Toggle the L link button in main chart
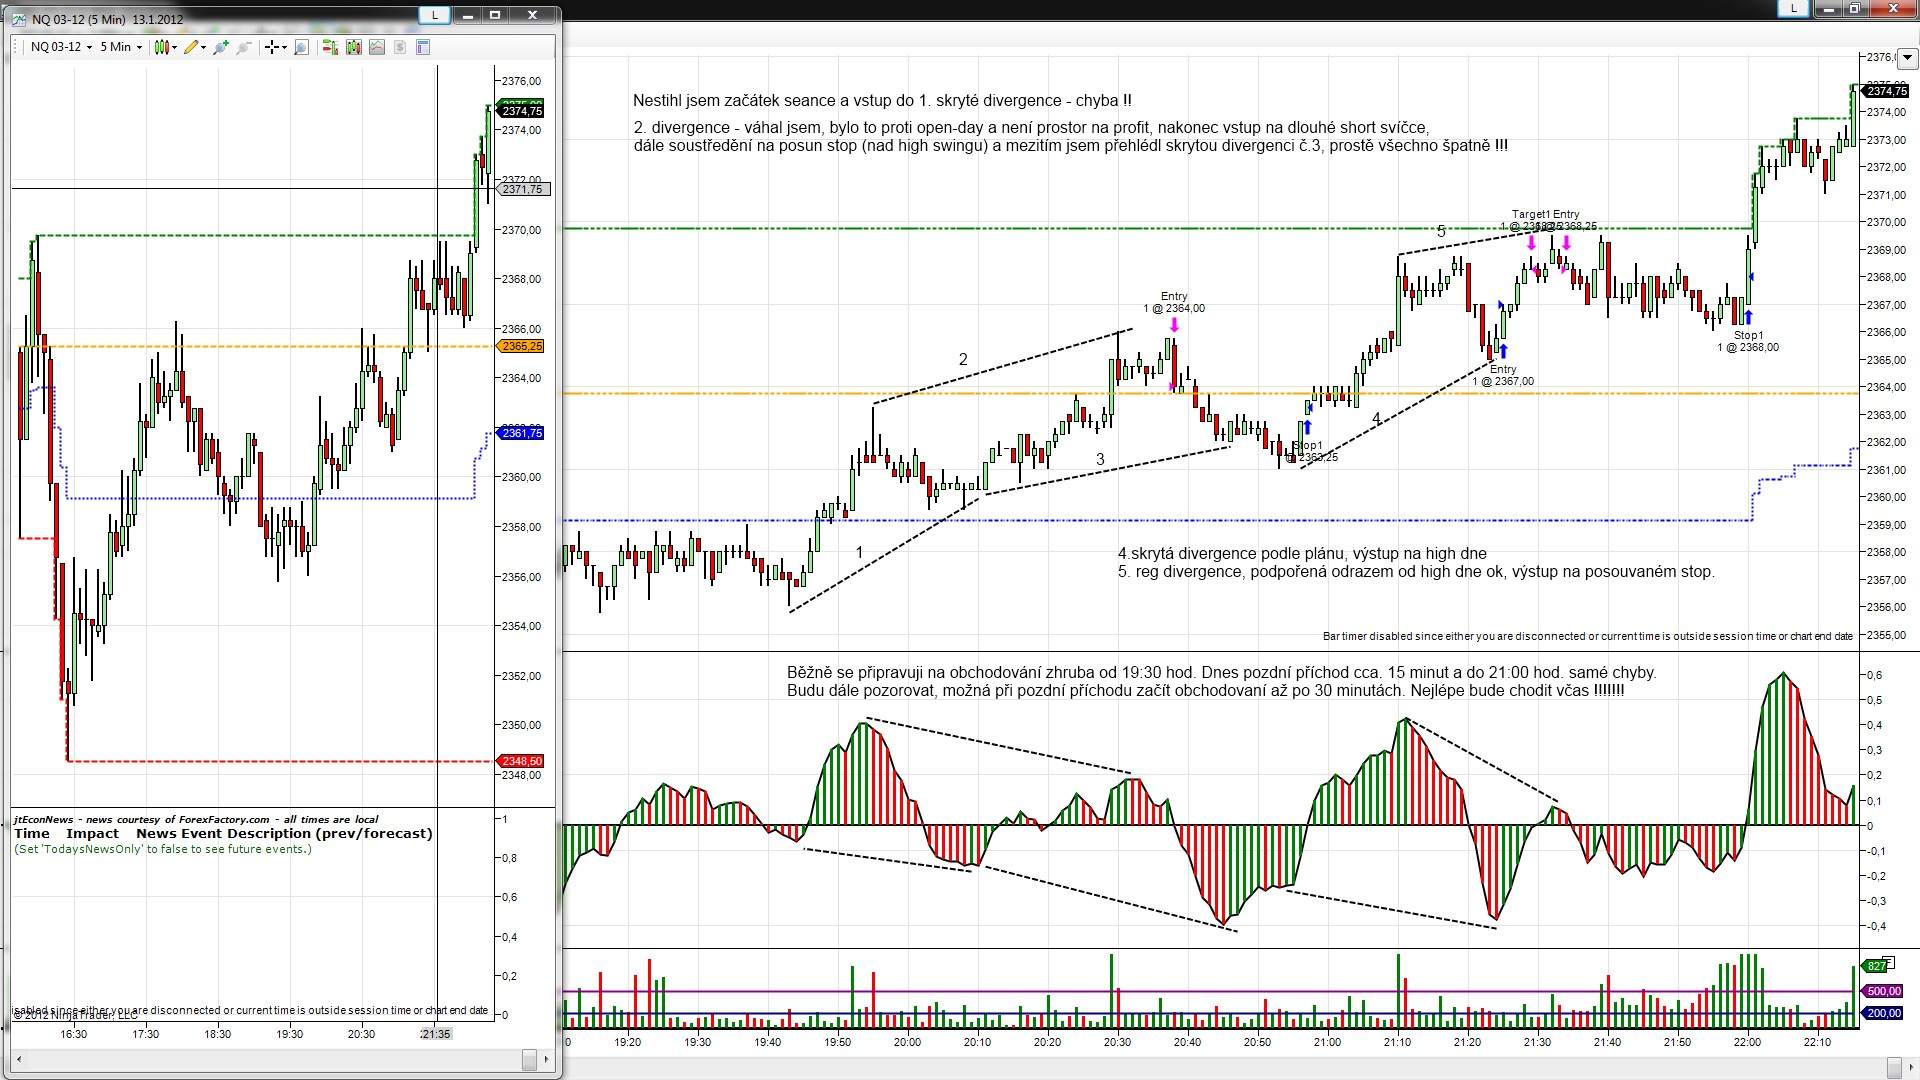The image size is (1920, 1080). coord(1794,8)
